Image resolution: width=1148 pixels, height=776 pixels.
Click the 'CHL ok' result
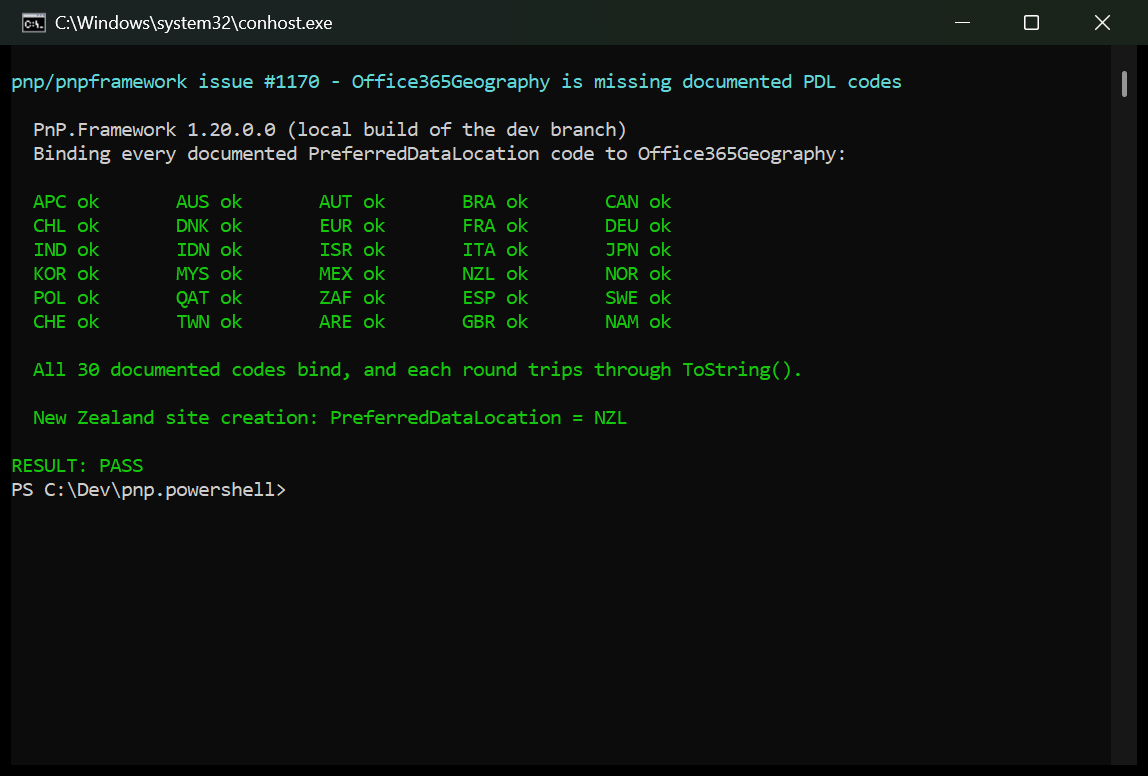66,225
